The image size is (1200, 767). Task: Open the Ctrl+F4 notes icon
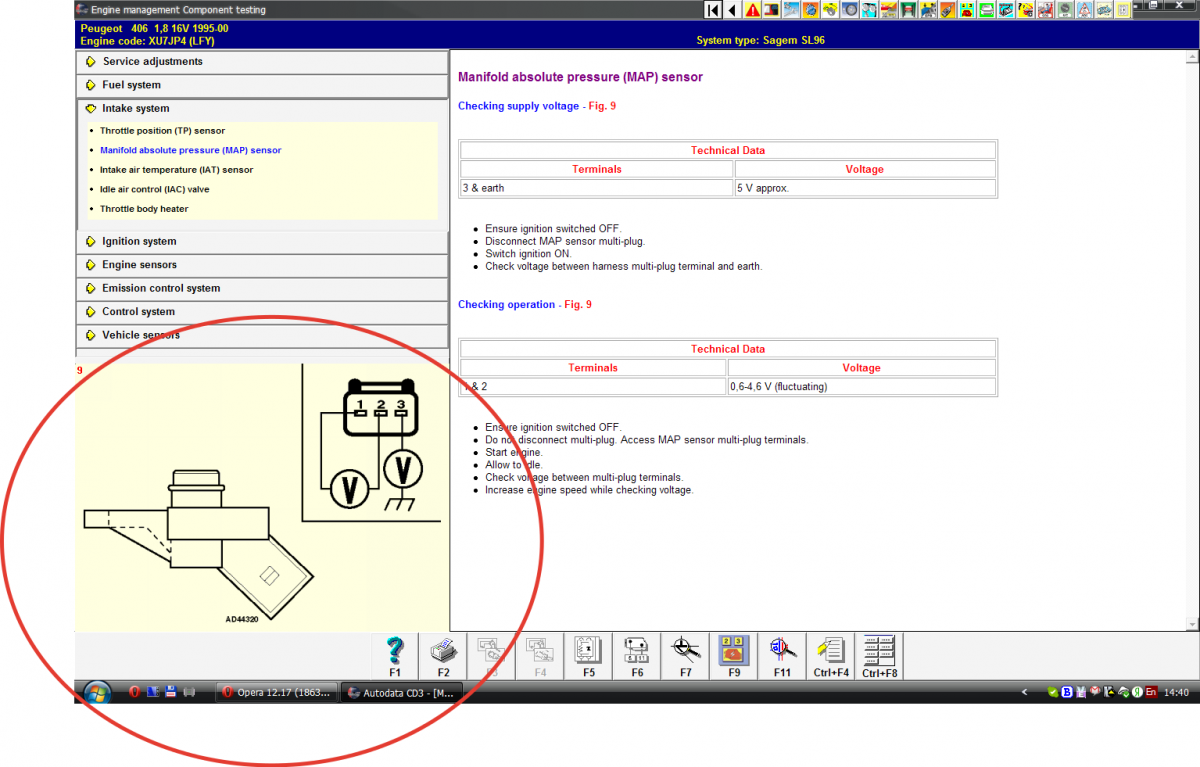coord(831,651)
